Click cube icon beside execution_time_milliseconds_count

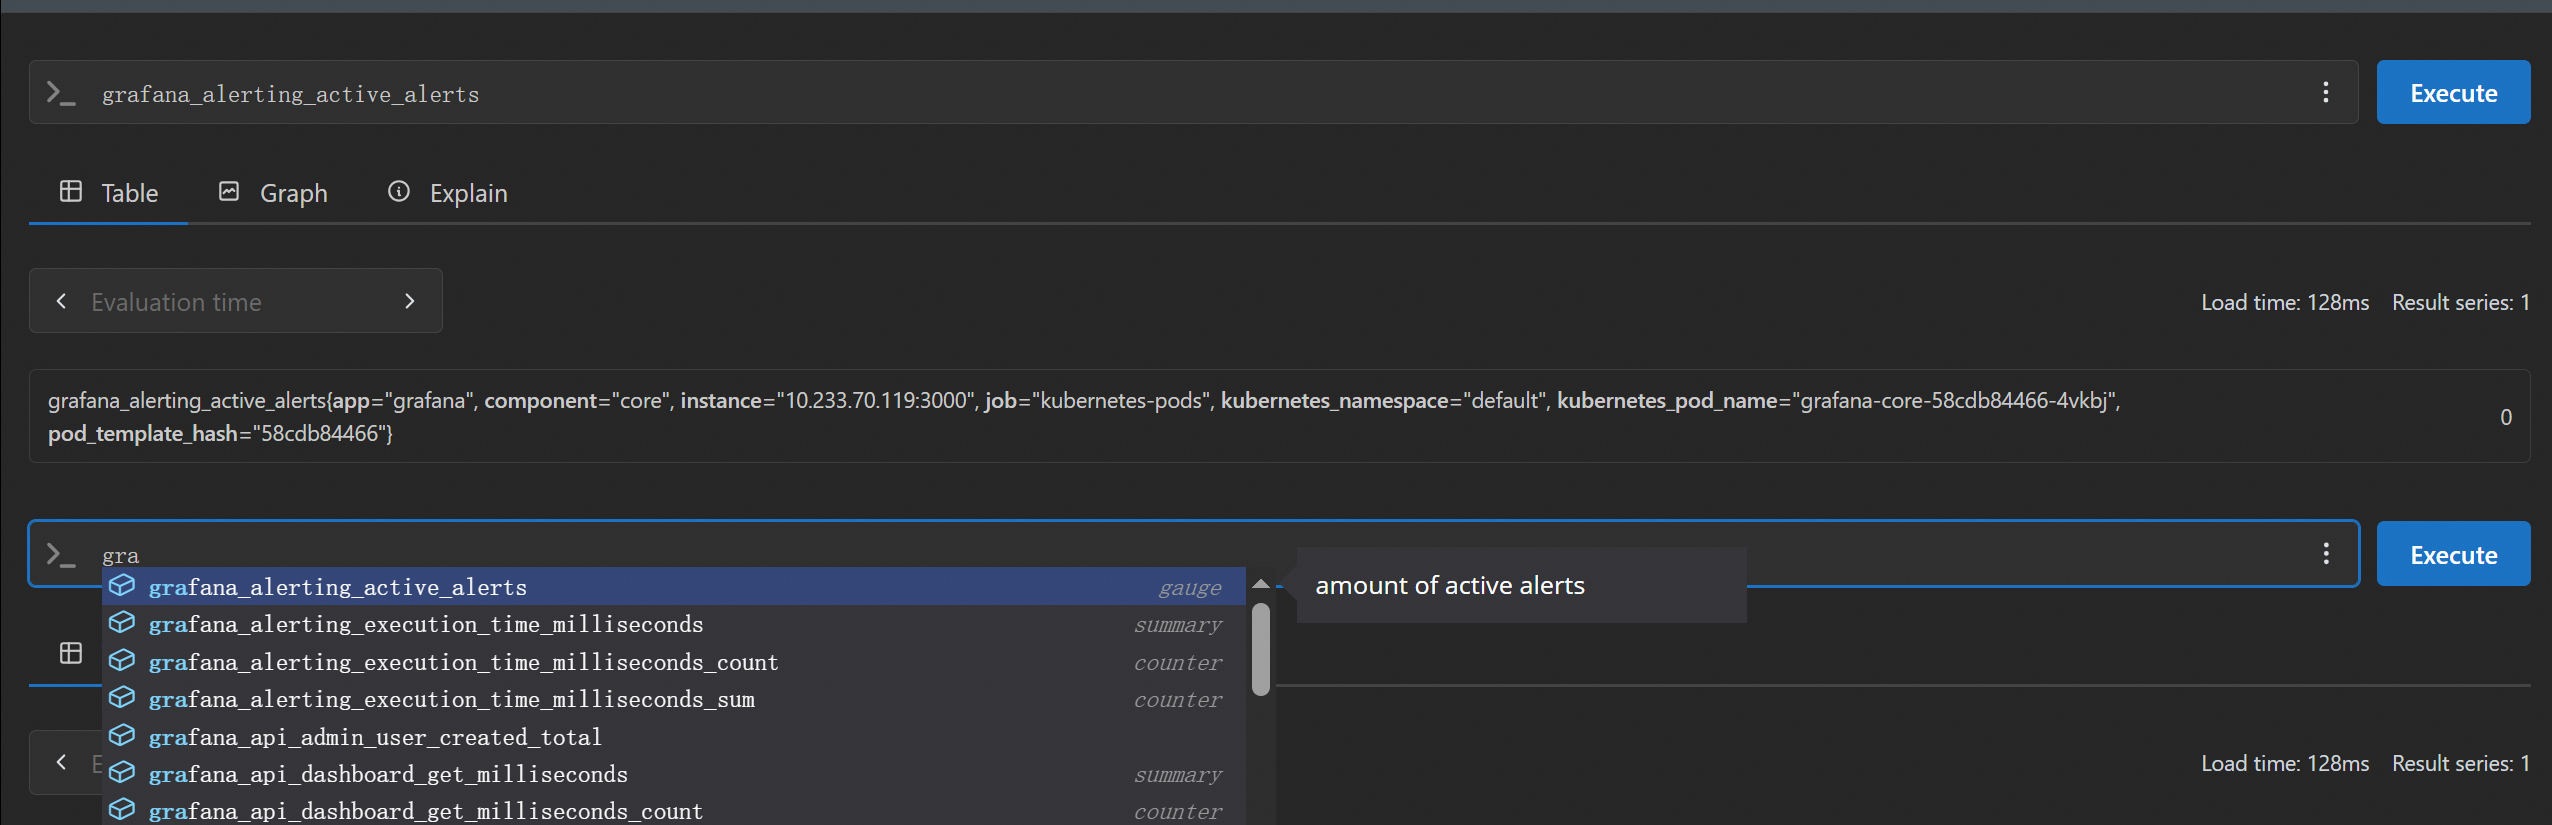click(x=122, y=660)
